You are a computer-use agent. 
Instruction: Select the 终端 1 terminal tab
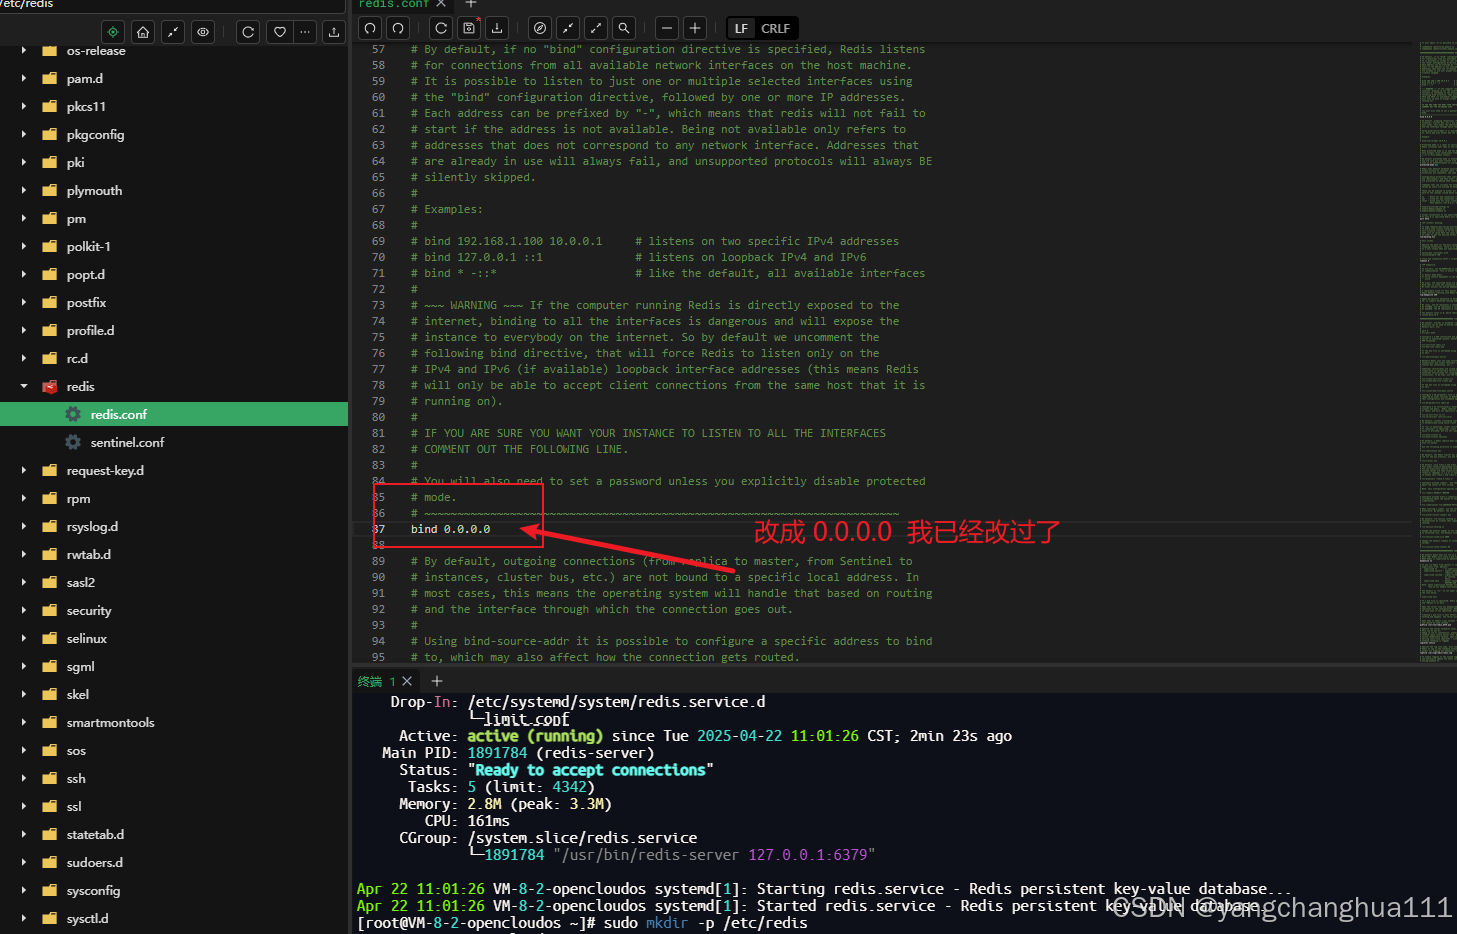point(375,681)
